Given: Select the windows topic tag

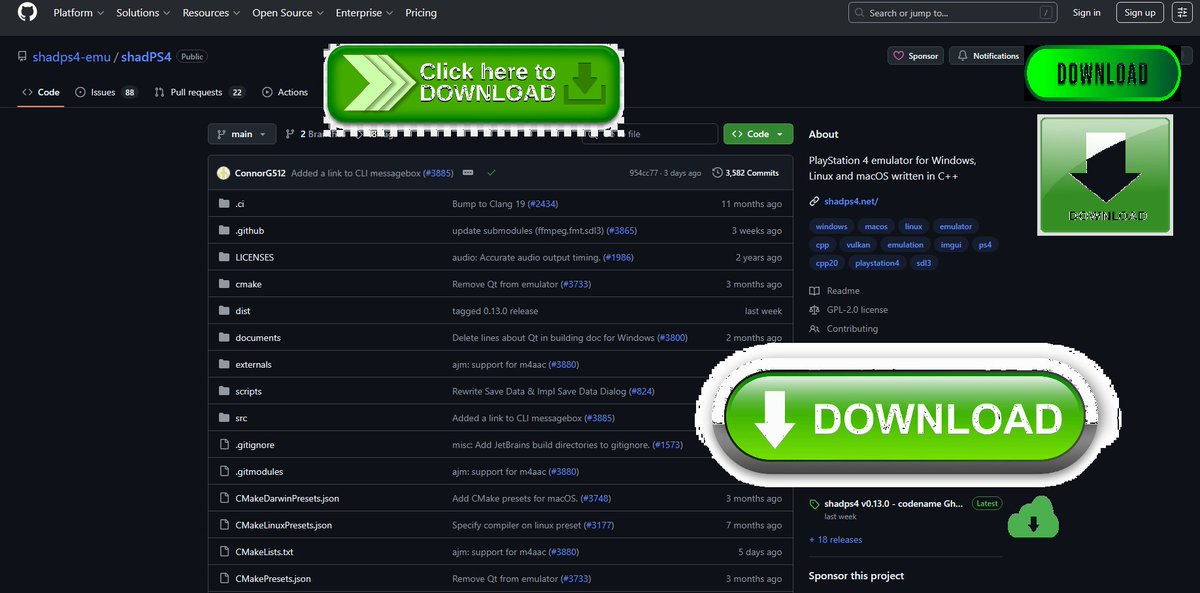Looking at the screenshot, I should pyautogui.click(x=831, y=227).
